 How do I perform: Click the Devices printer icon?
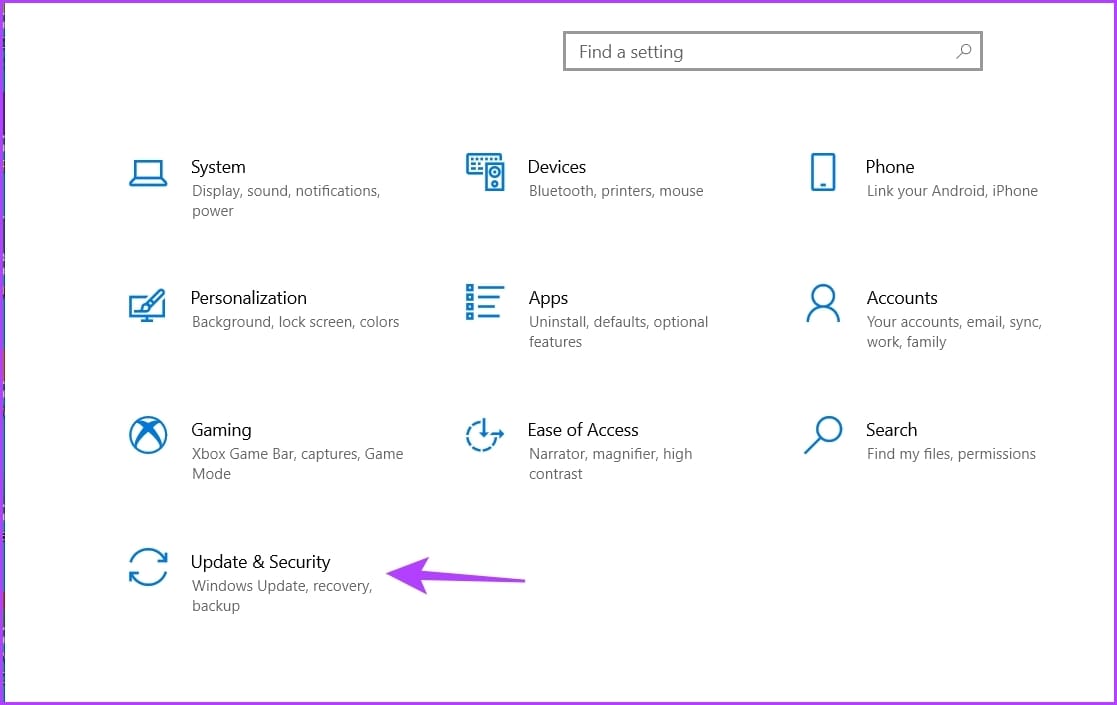coord(485,172)
